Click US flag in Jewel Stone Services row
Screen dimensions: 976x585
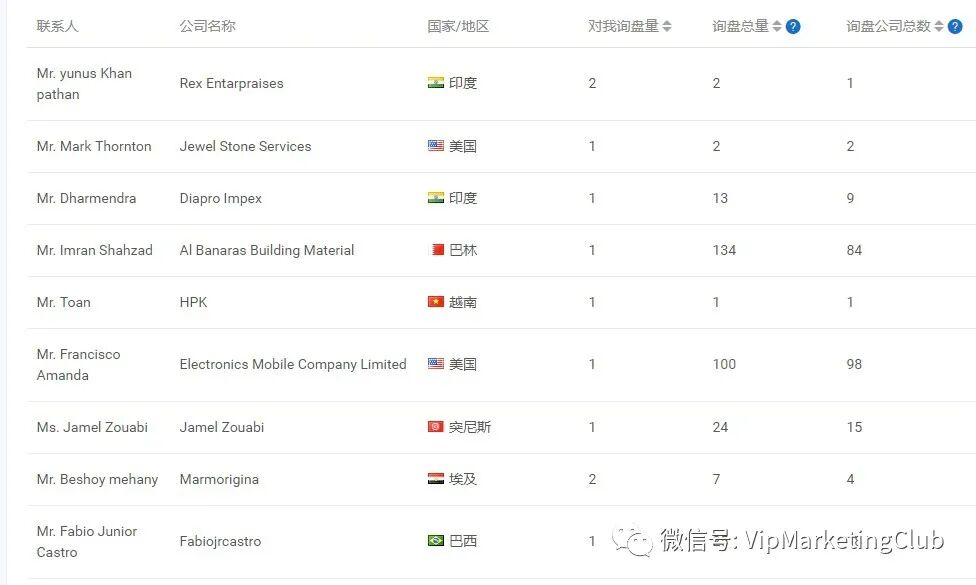click(x=436, y=146)
